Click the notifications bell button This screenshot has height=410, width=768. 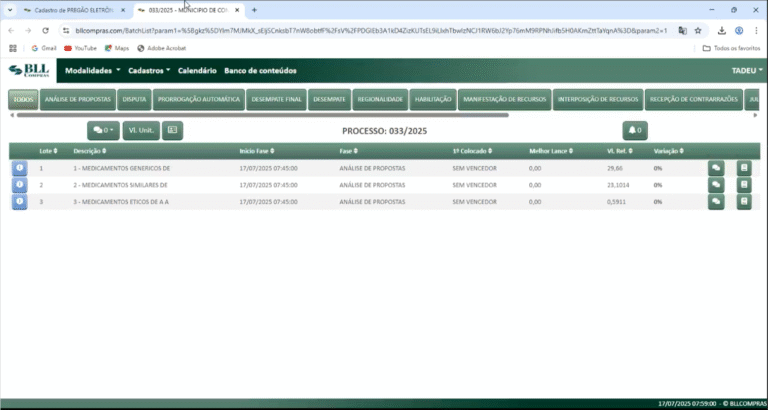click(x=635, y=130)
